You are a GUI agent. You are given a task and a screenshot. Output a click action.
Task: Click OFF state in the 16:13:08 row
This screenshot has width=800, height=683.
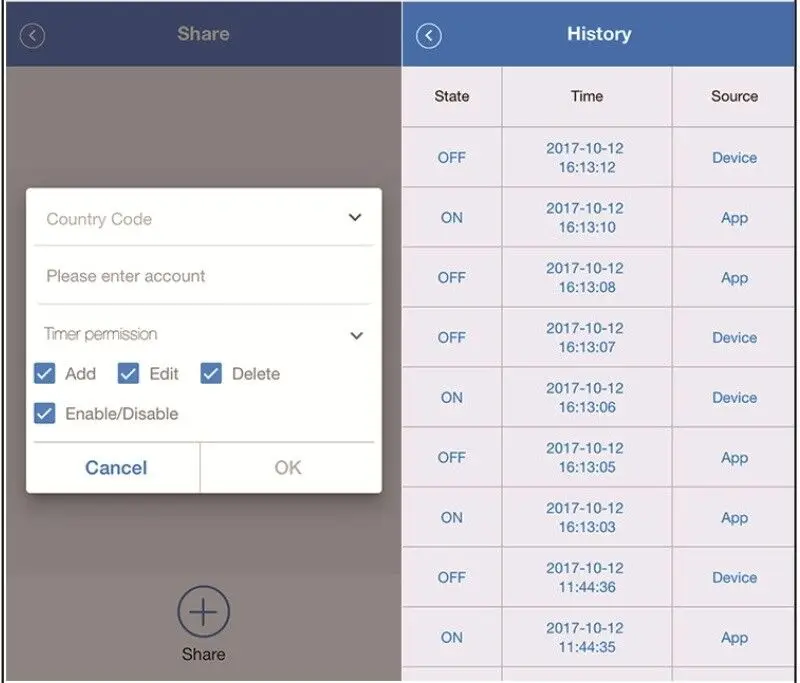click(x=452, y=277)
